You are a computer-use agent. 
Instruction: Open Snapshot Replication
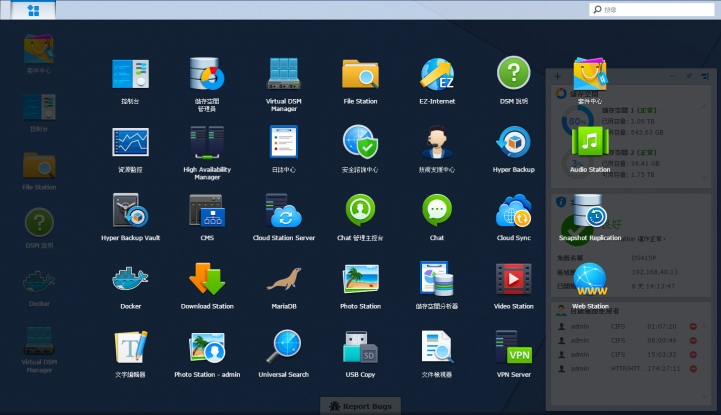(590, 210)
